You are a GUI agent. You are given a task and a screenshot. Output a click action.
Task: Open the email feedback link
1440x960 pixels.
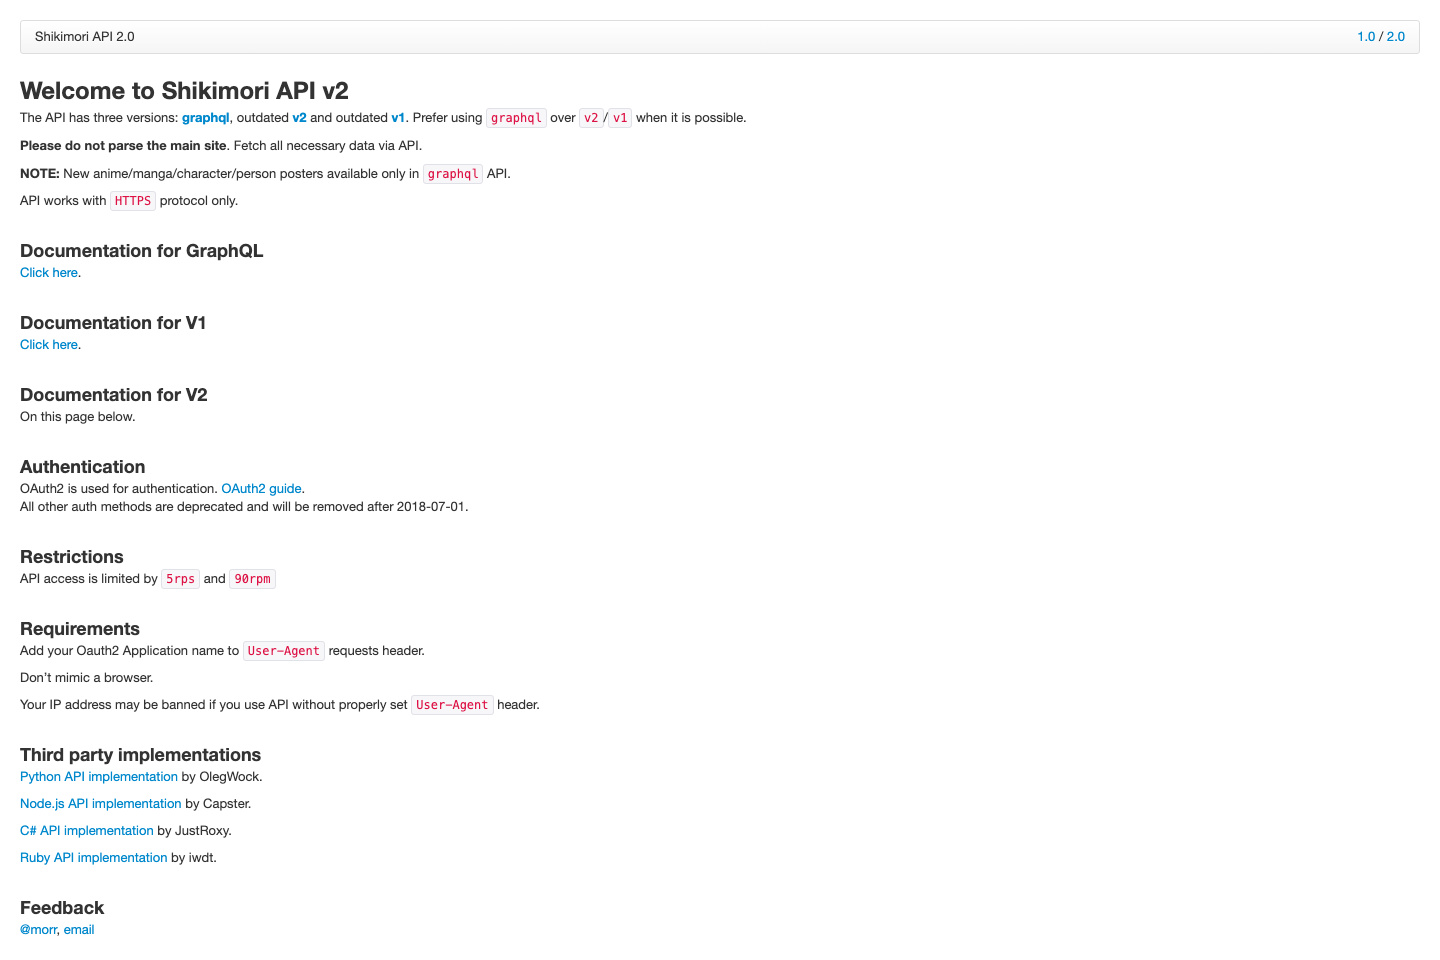[79, 929]
